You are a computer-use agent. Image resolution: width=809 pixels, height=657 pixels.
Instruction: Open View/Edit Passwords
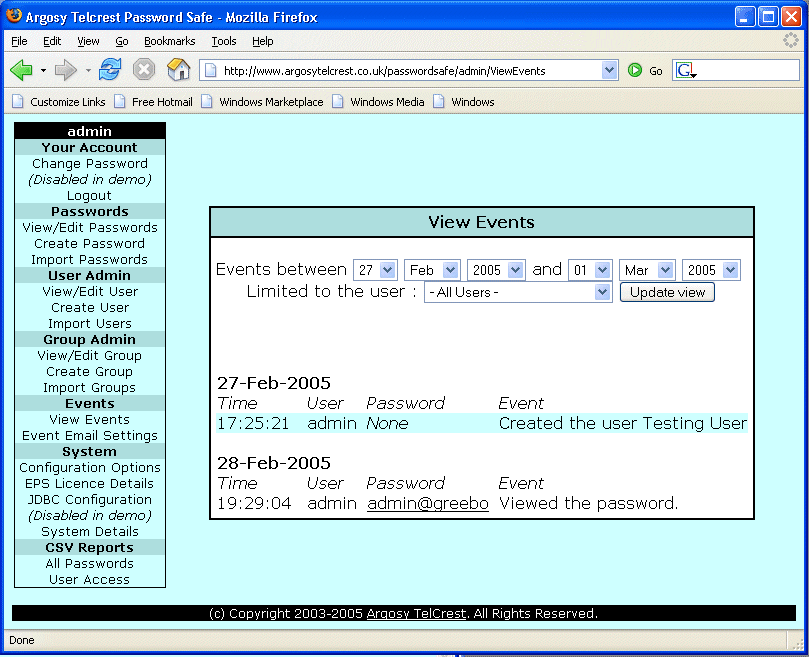90,228
